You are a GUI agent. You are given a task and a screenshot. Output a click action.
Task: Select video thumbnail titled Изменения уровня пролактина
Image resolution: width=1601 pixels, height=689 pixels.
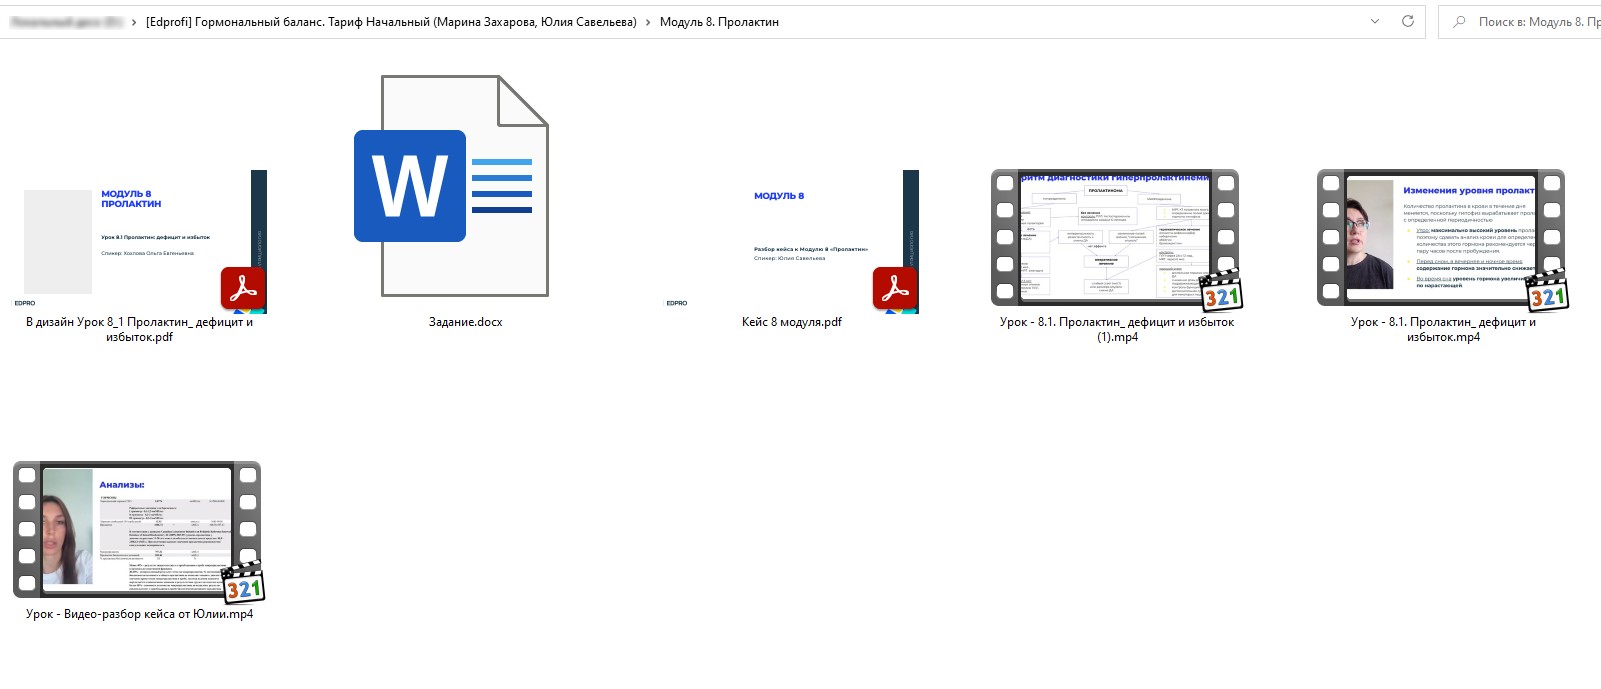click(x=1440, y=237)
